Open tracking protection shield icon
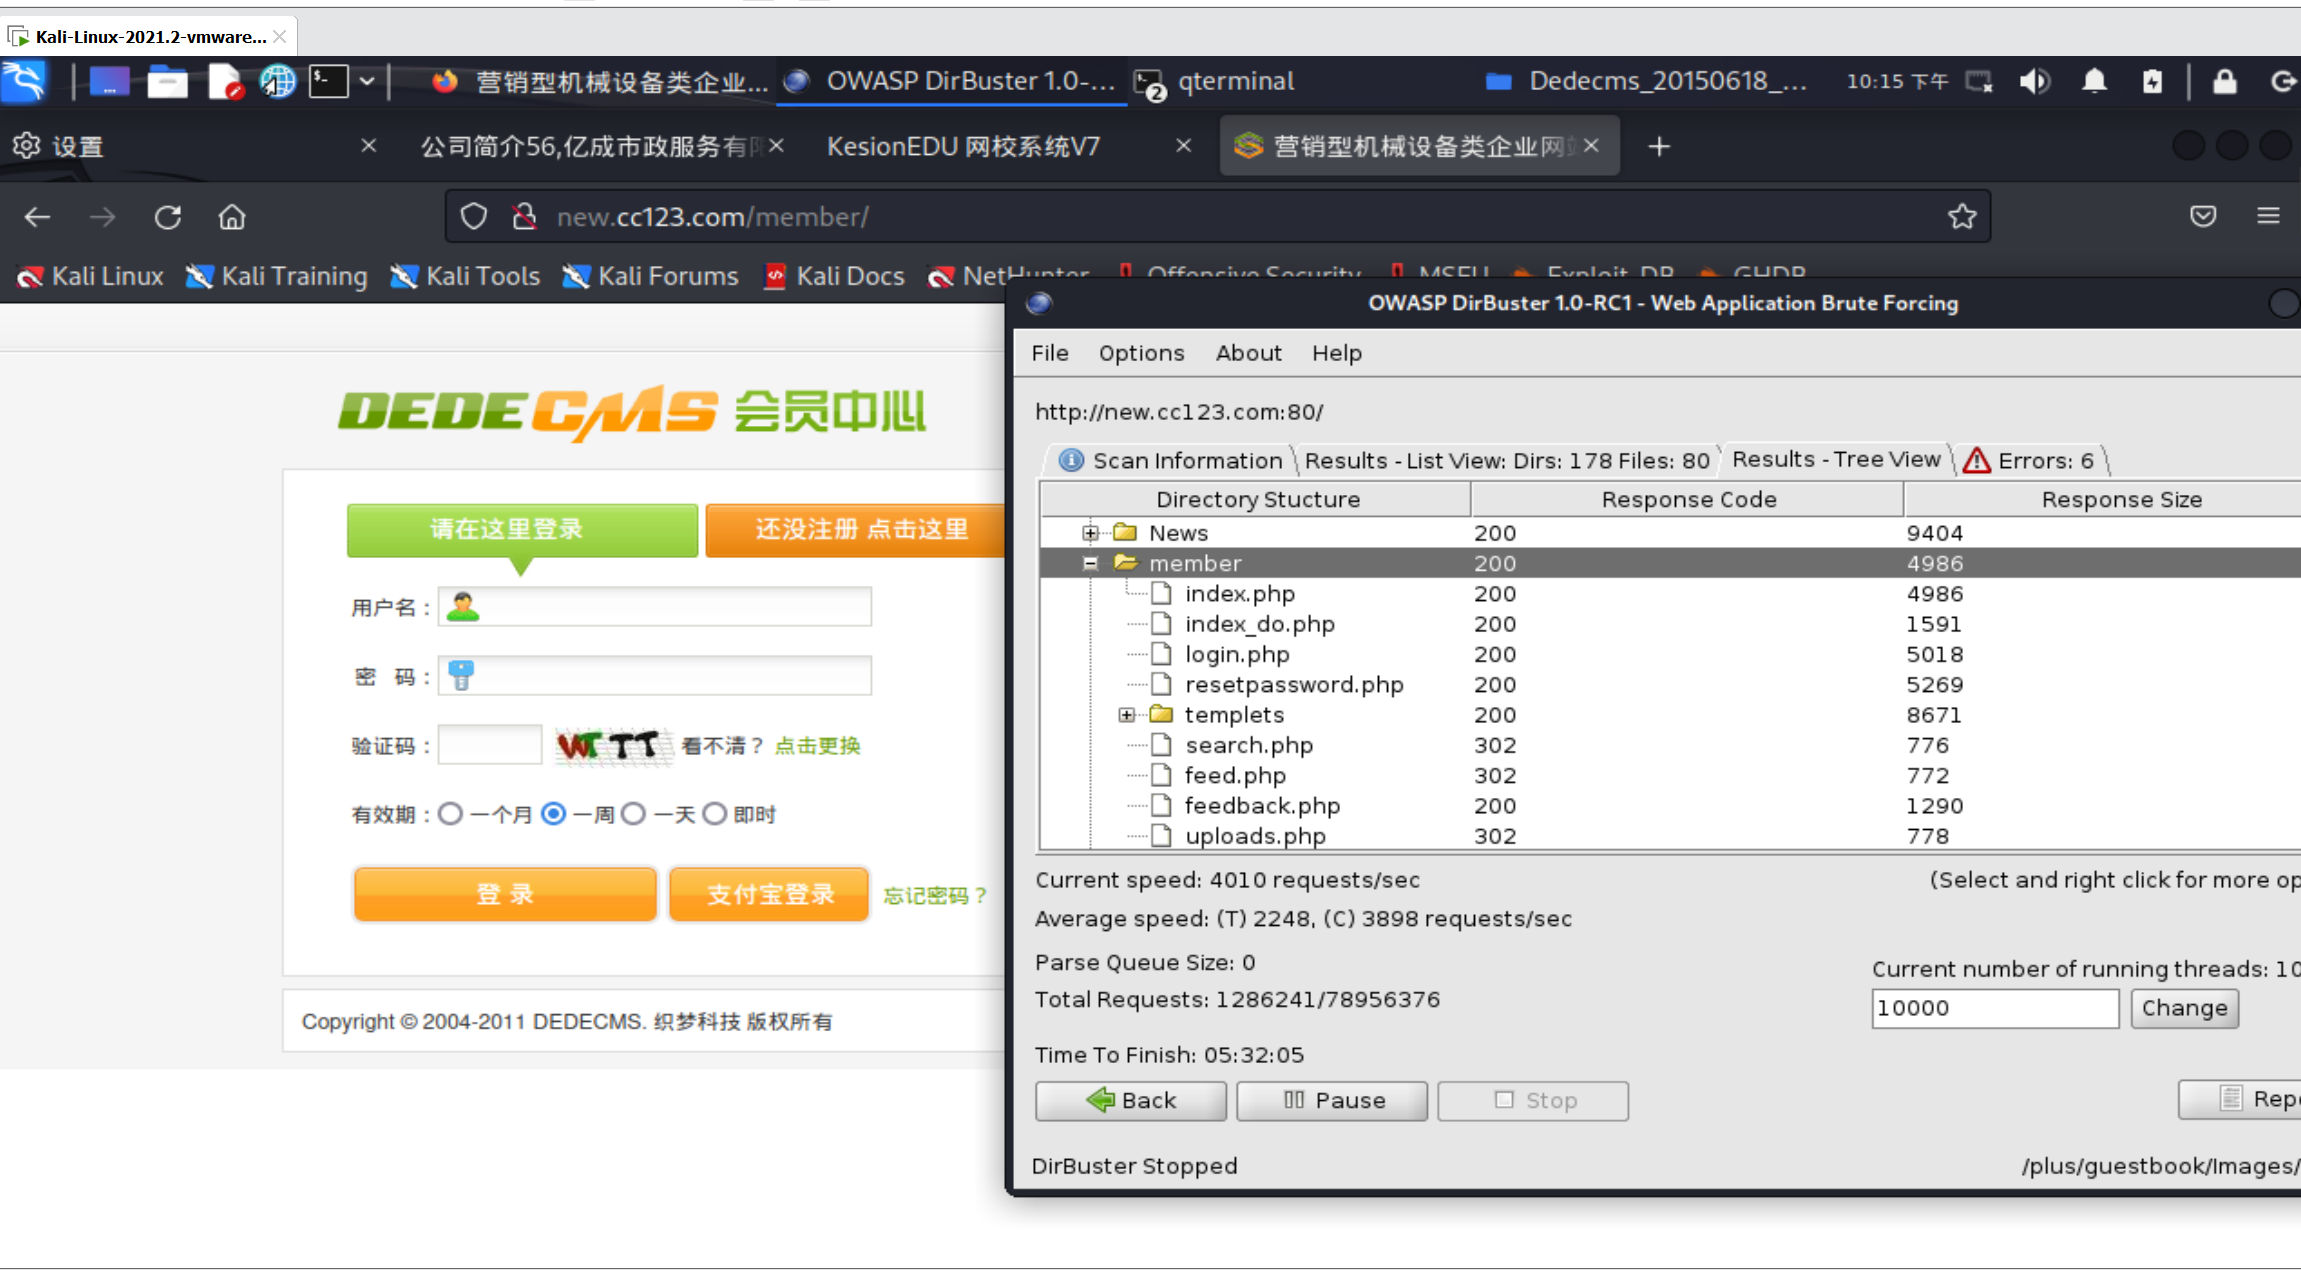This screenshot has width=2301, height=1270. [x=474, y=216]
